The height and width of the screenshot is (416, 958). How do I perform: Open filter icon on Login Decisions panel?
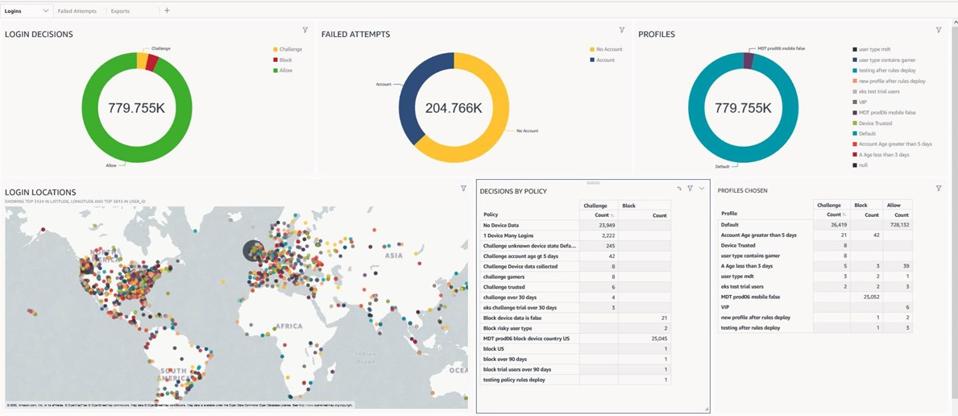pyautogui.click(x=304, y=30)
